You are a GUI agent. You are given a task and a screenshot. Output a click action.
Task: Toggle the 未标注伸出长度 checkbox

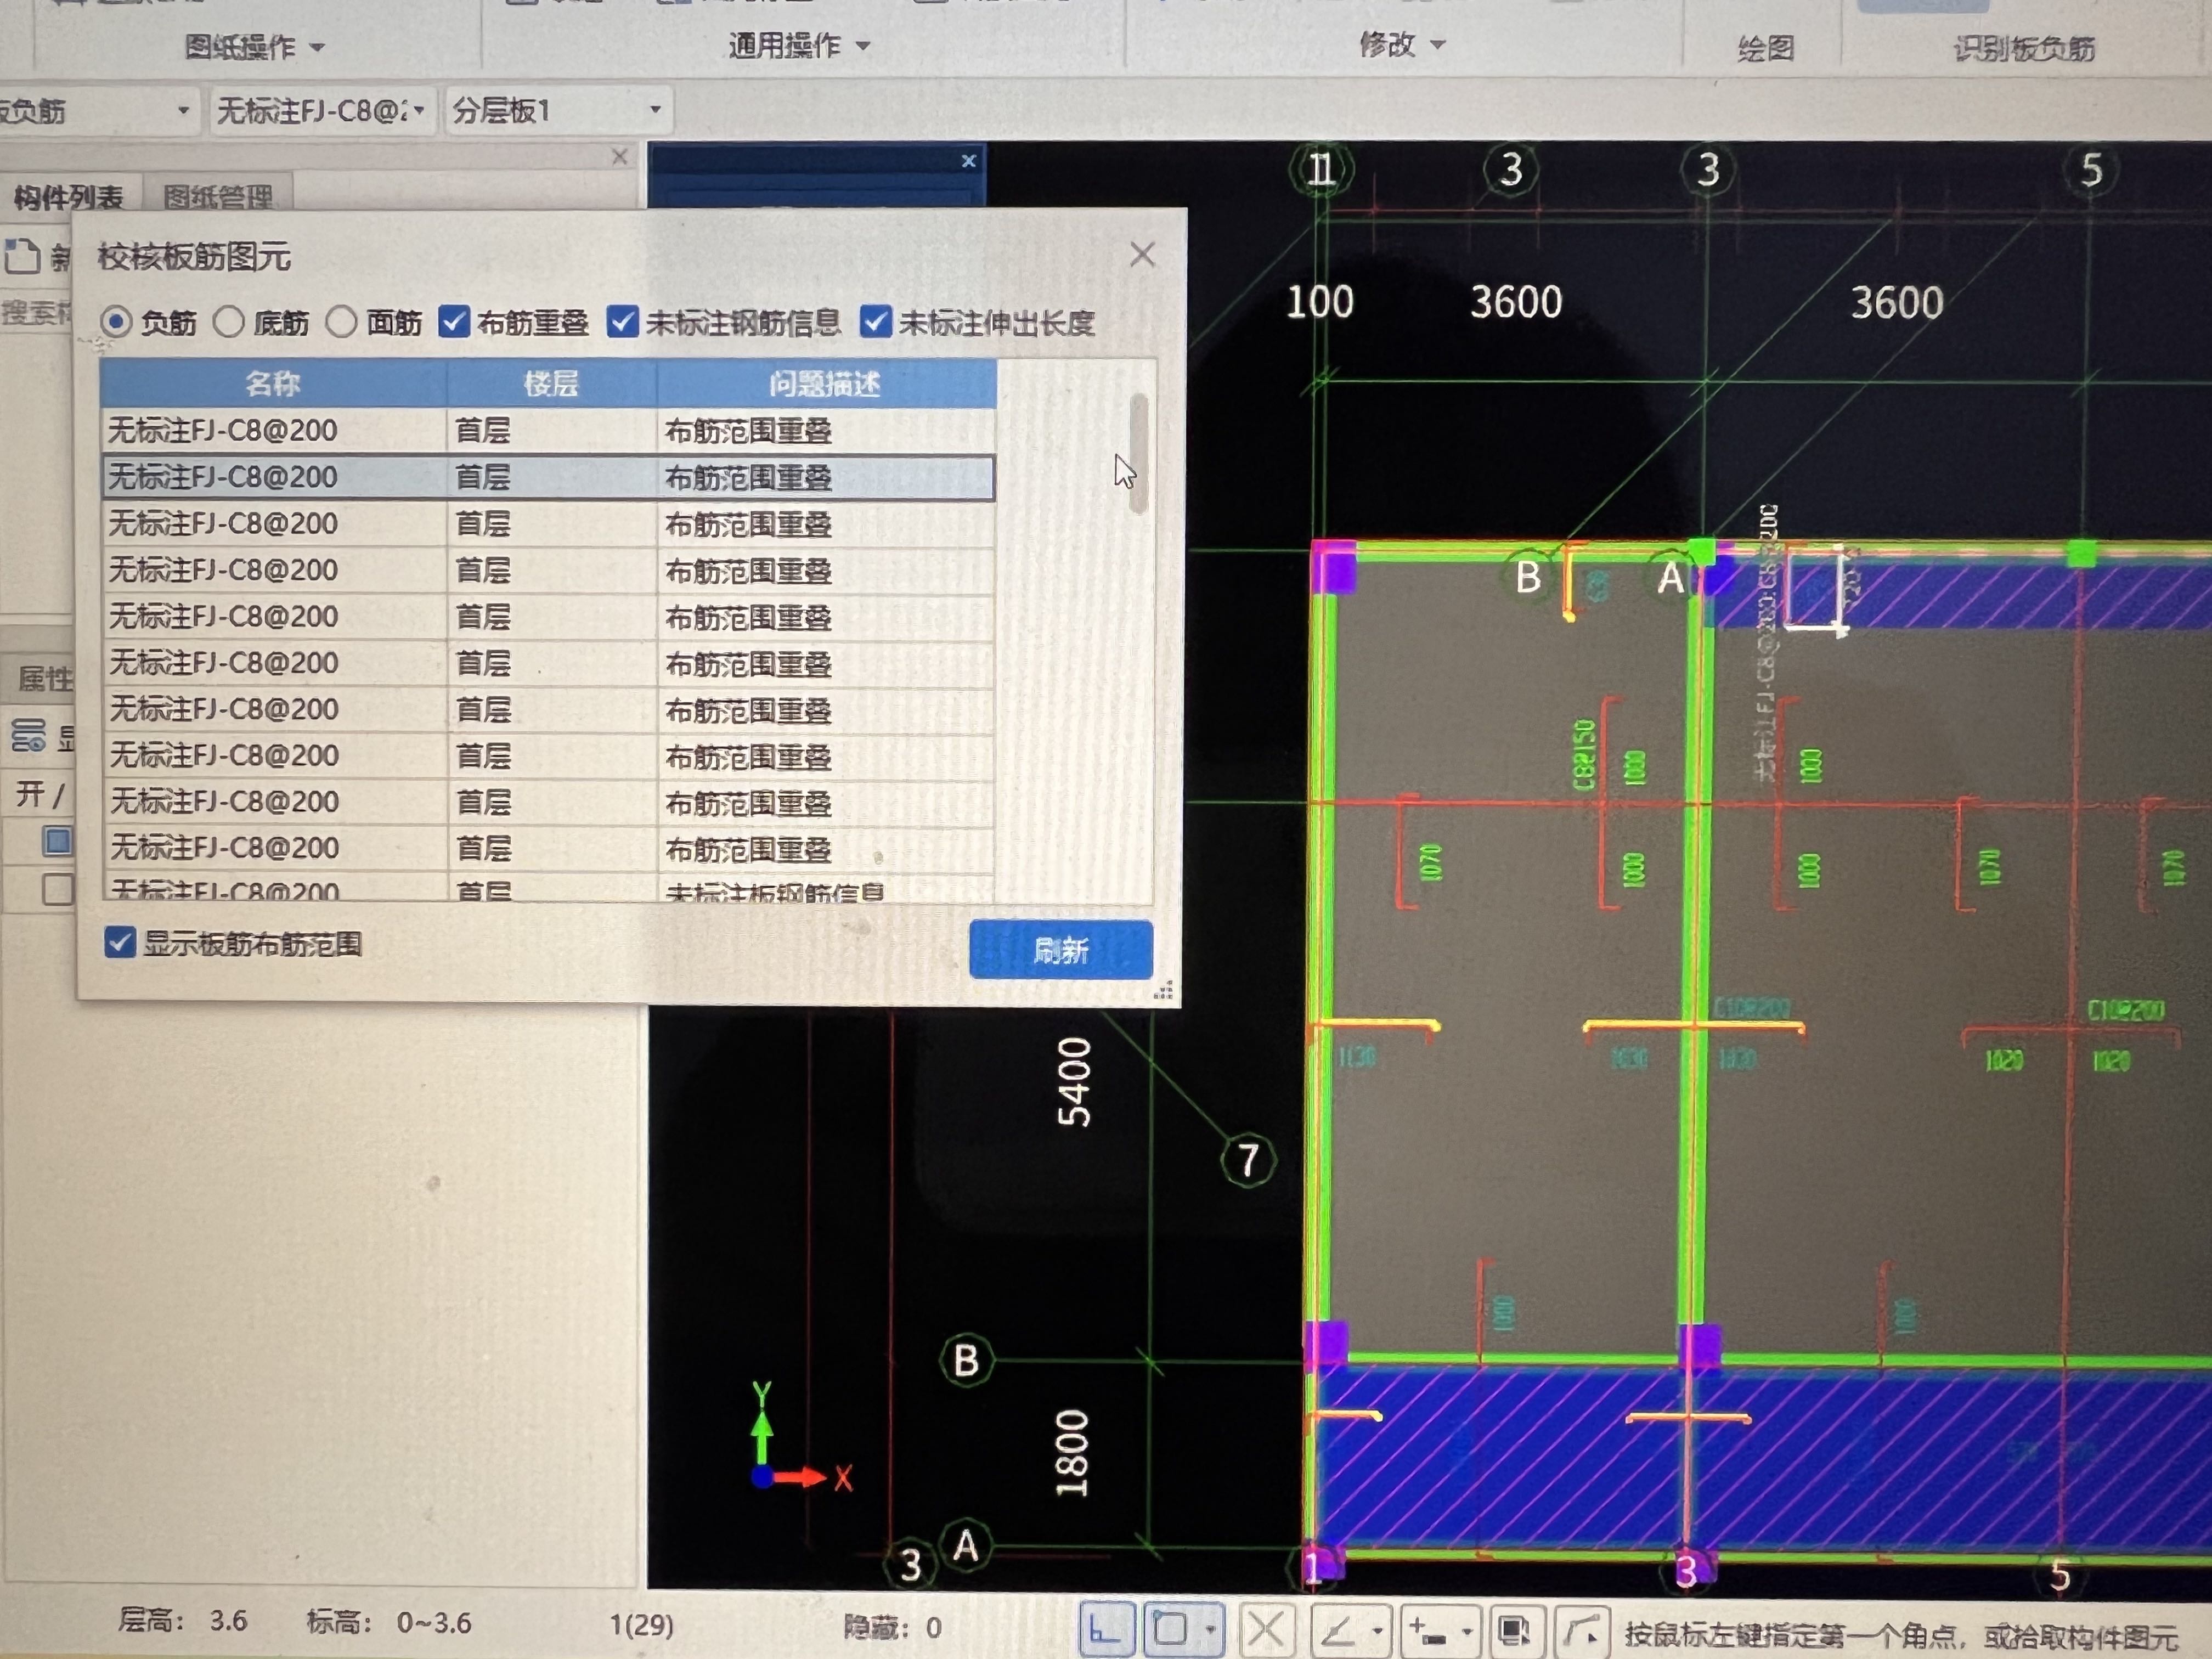(875, 322)
